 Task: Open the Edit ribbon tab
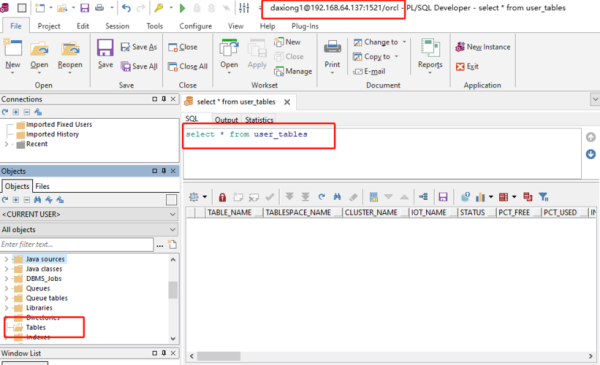(83, 26)
